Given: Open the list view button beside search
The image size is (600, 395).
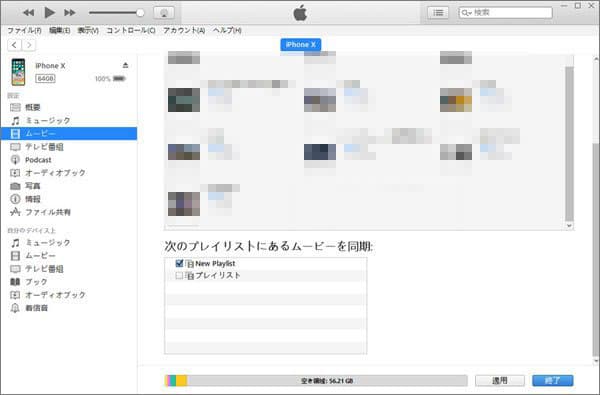Looking at the screenshot, I should click(x=438, y=13).
